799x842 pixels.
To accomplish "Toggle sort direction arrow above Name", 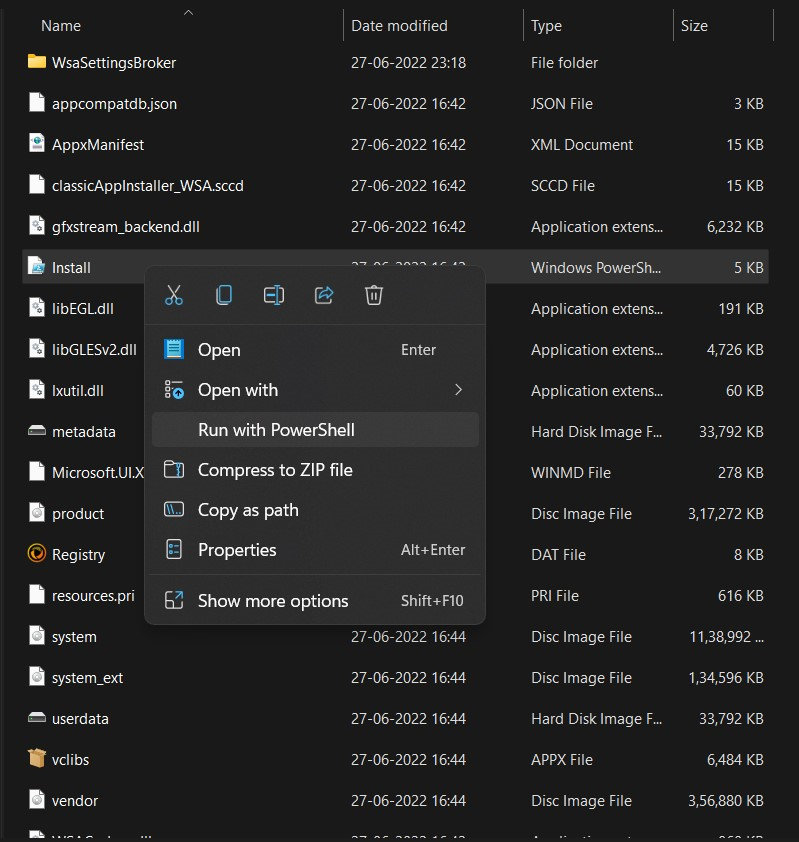I will (188, 12).
